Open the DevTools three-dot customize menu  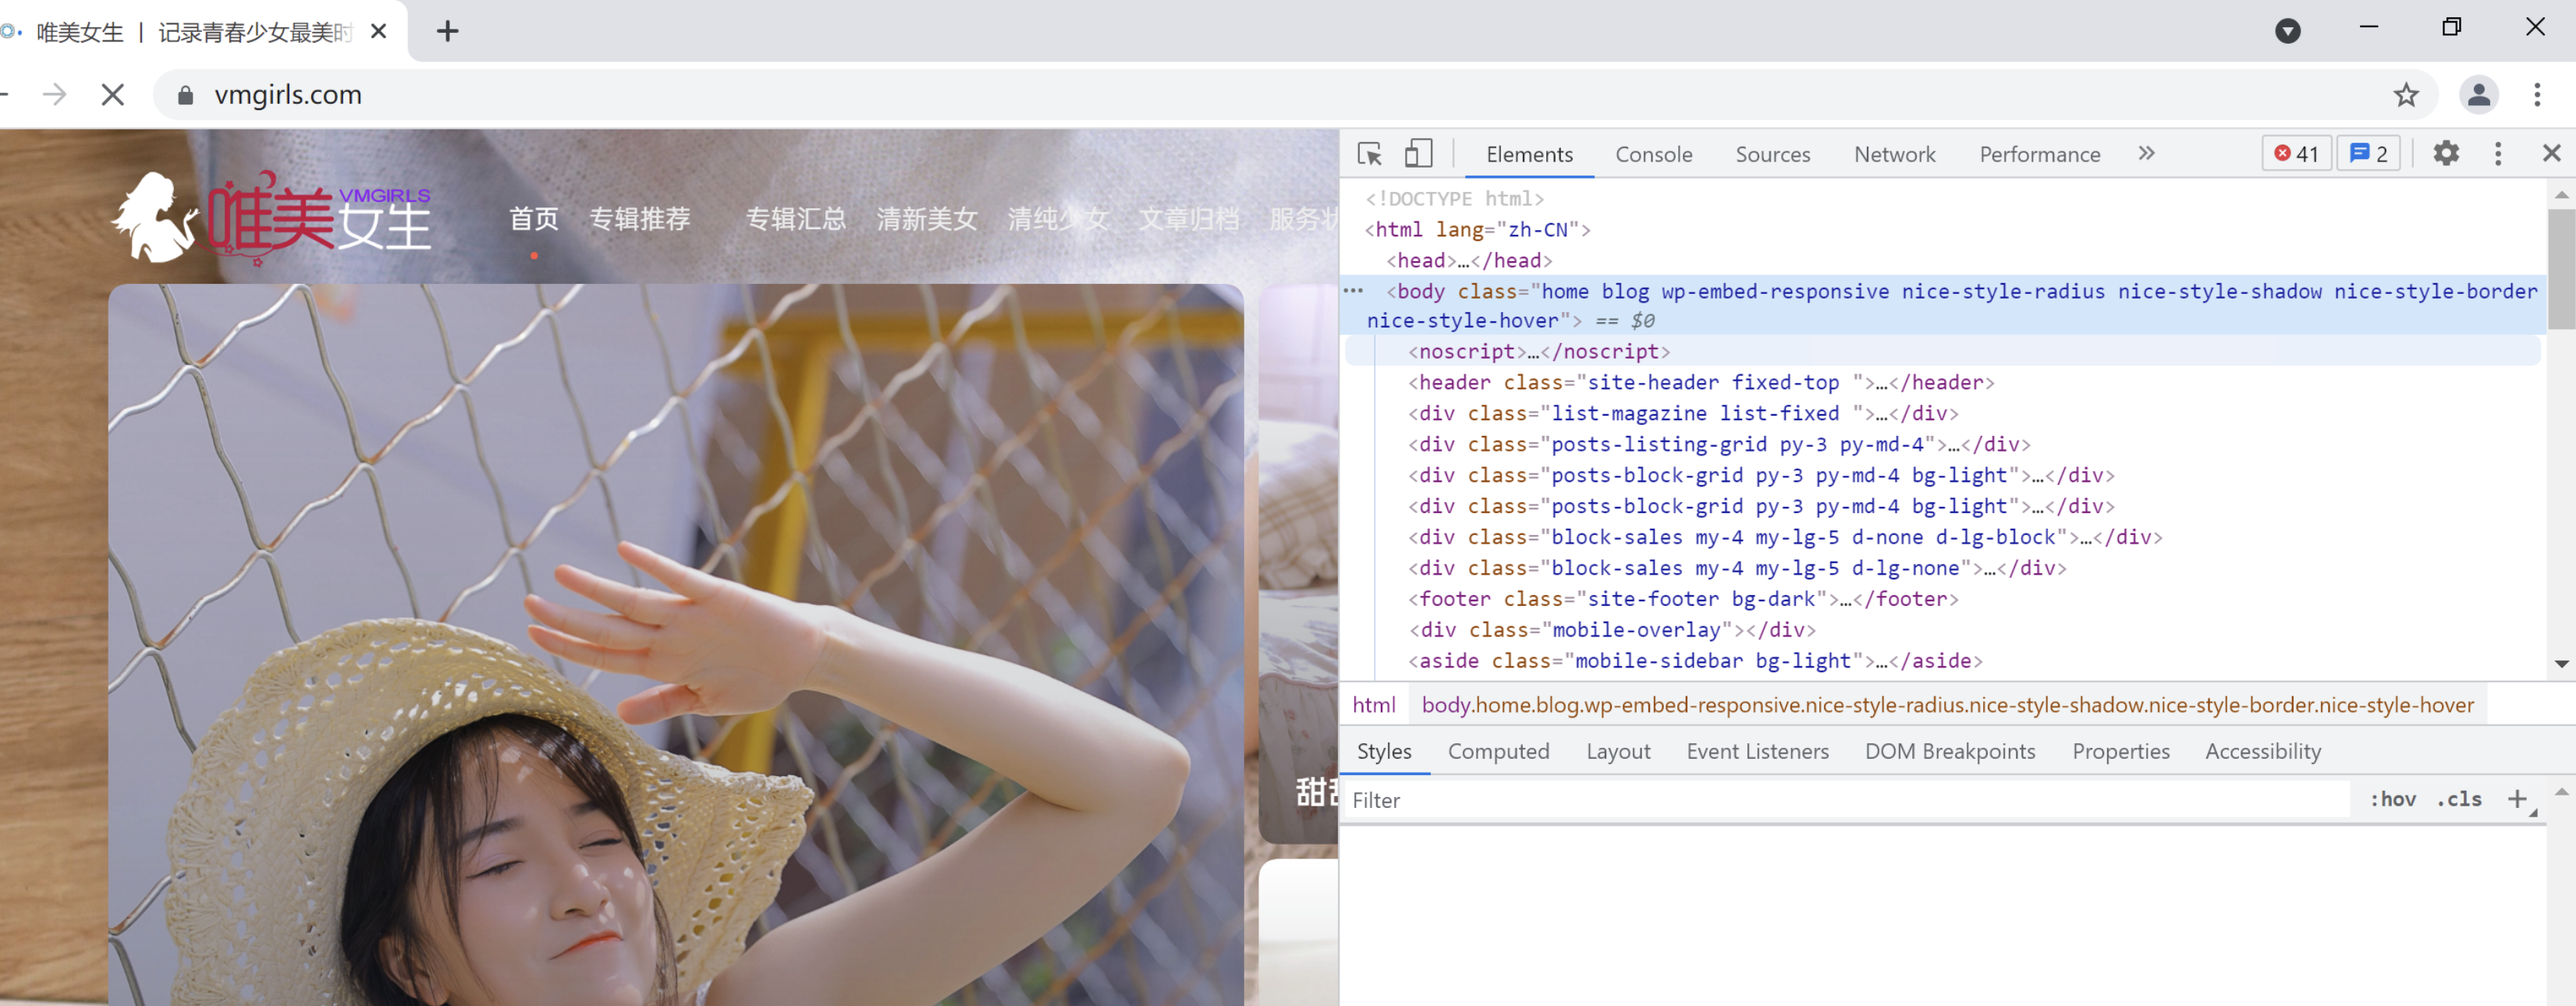pos(2498,154)
